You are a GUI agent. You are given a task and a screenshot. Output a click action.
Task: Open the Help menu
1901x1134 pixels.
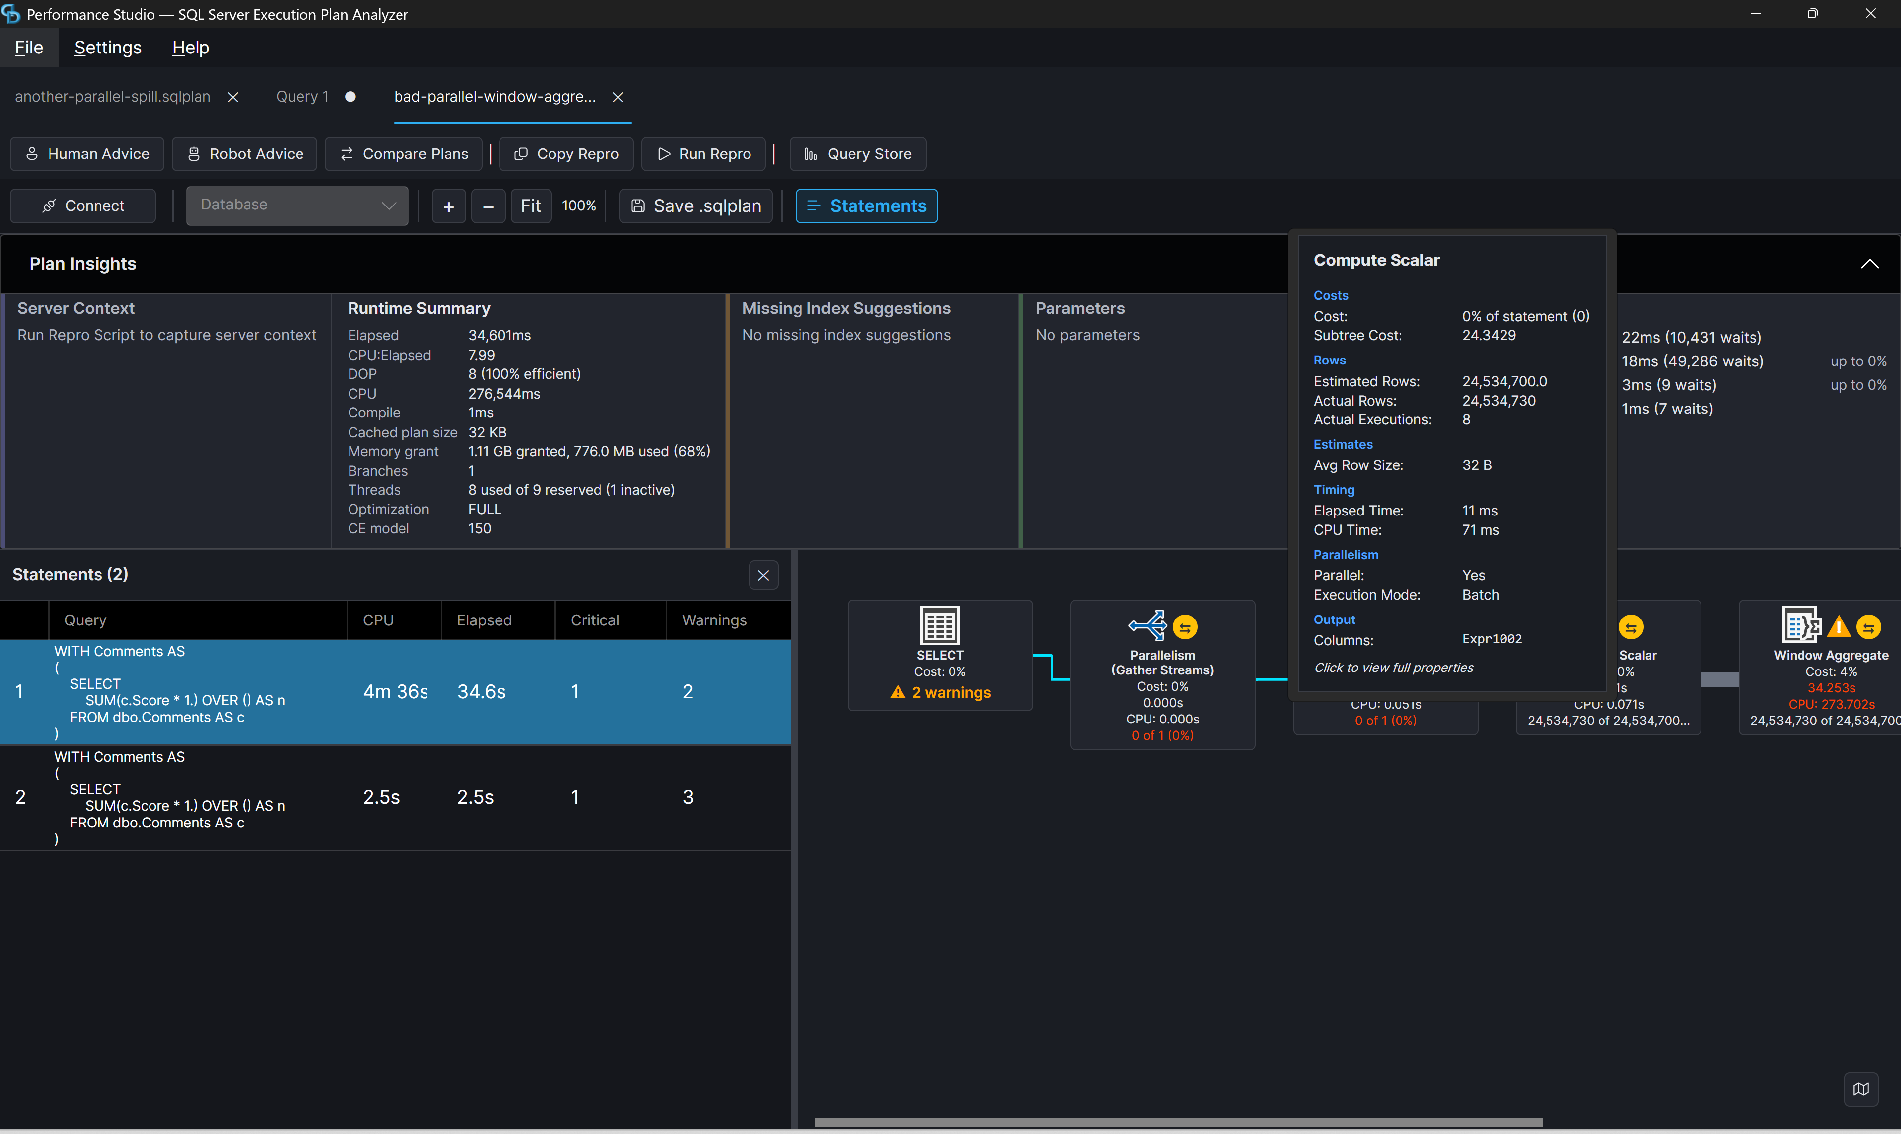click(190, 48)
